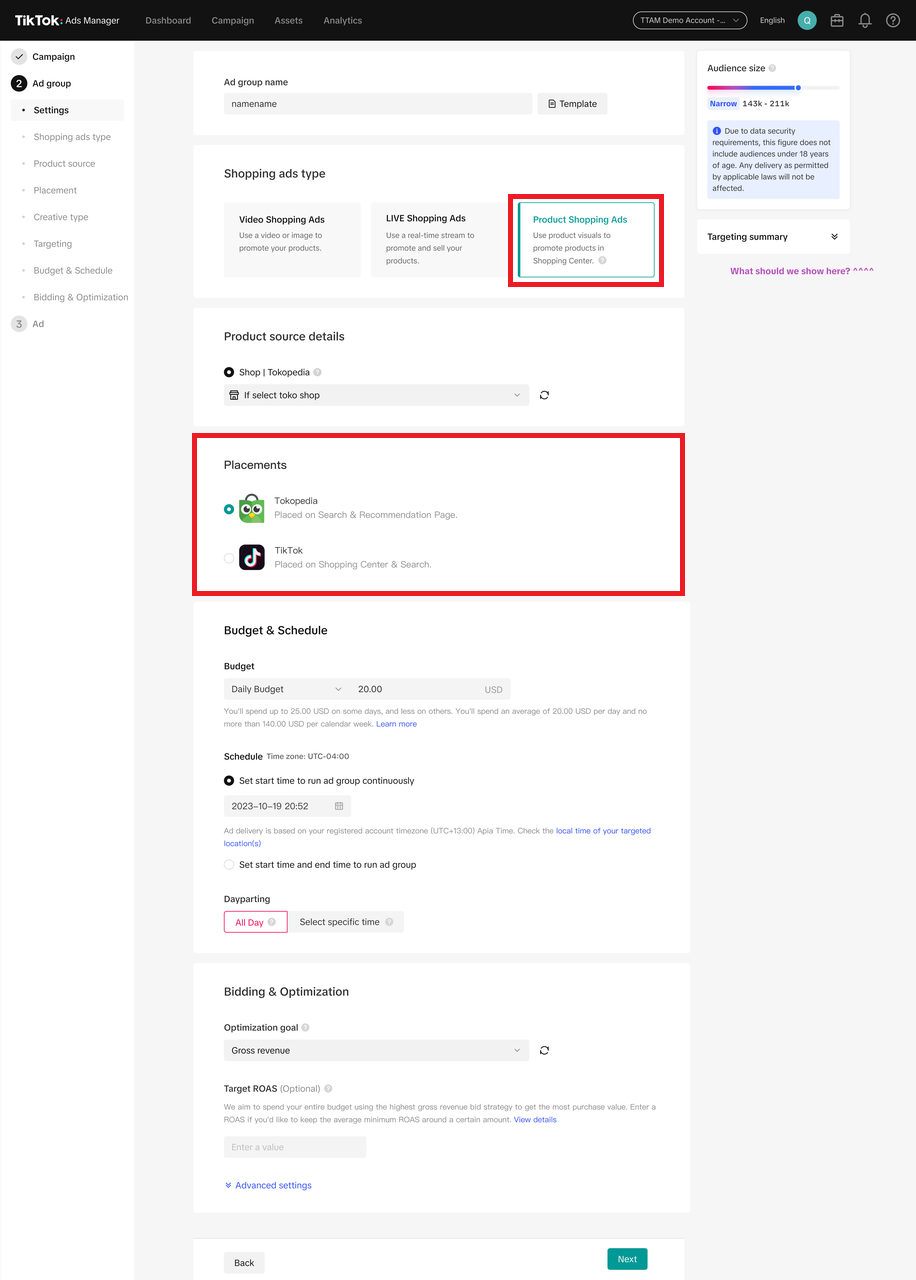Select the TikTok placement radio button

pos(229,558)
